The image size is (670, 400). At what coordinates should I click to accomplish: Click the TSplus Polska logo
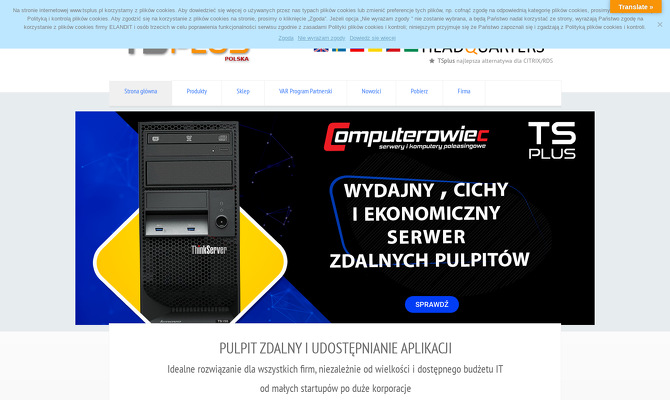click(189, 55)
